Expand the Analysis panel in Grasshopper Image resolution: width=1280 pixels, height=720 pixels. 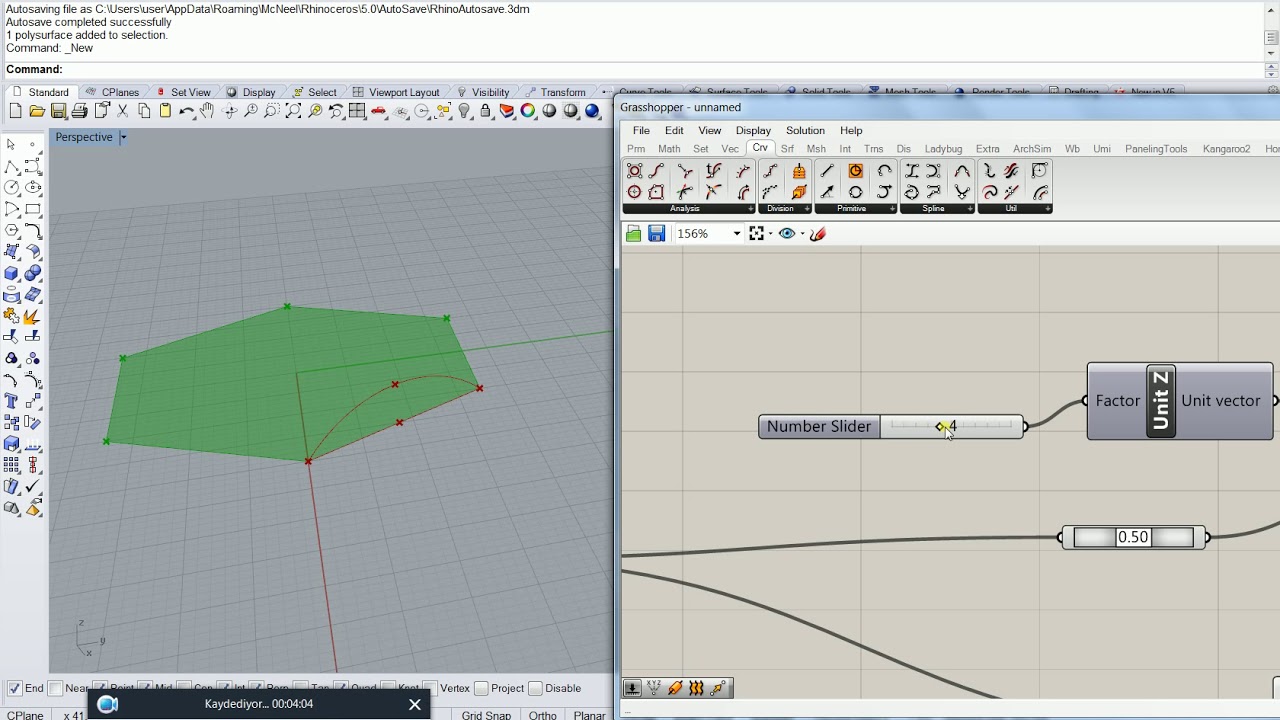751,209
